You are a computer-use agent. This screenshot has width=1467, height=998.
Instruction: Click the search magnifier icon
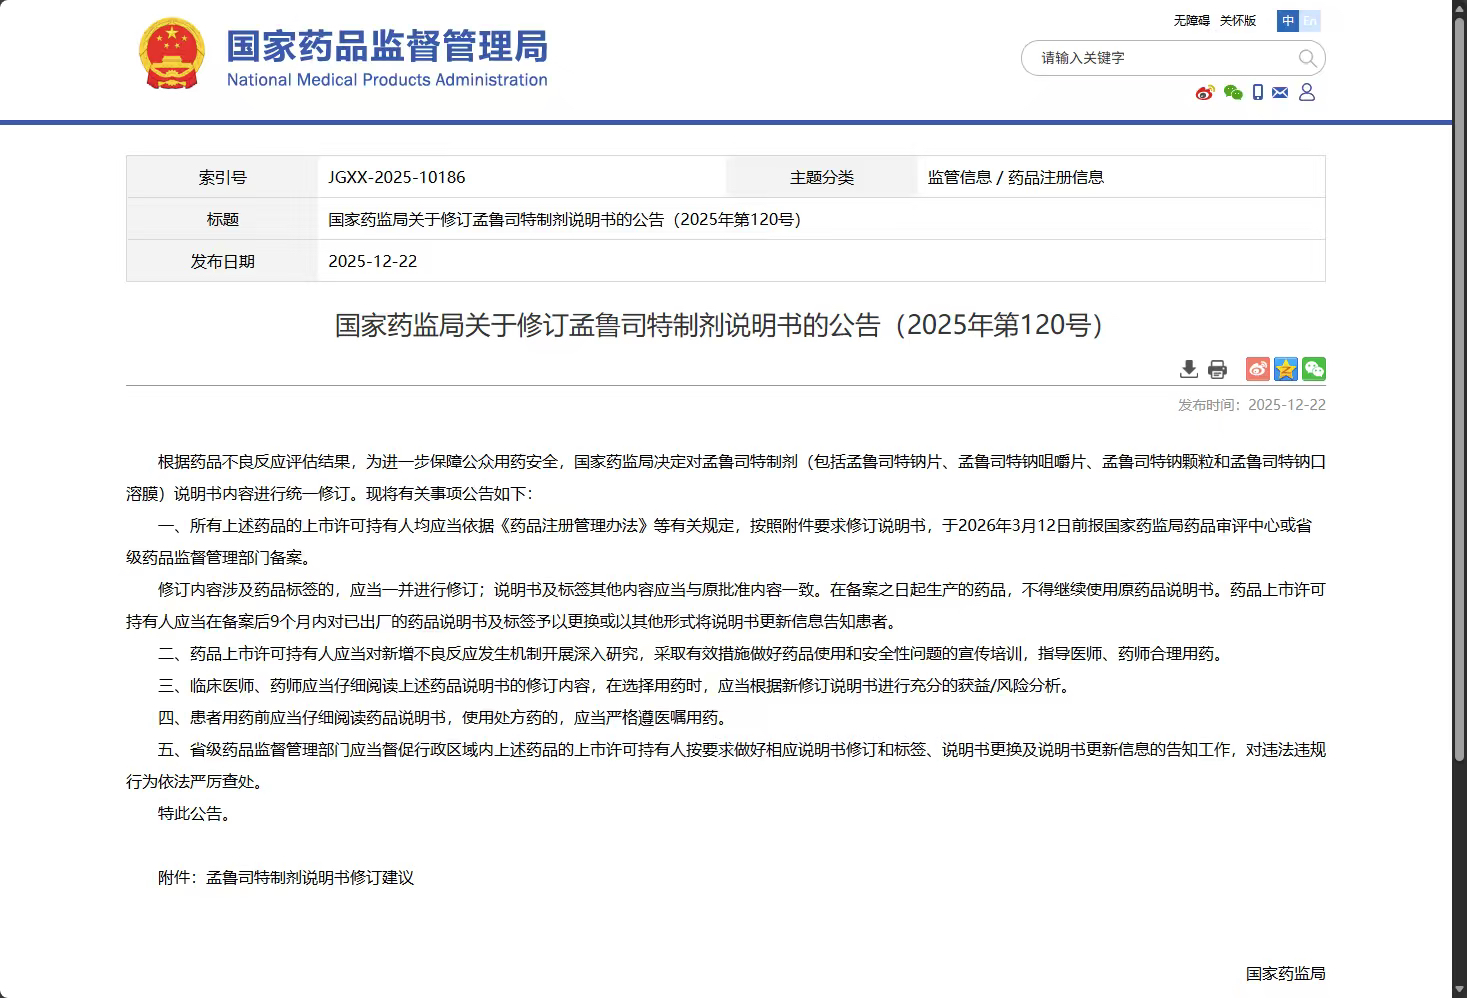(x=1307, y=58)
